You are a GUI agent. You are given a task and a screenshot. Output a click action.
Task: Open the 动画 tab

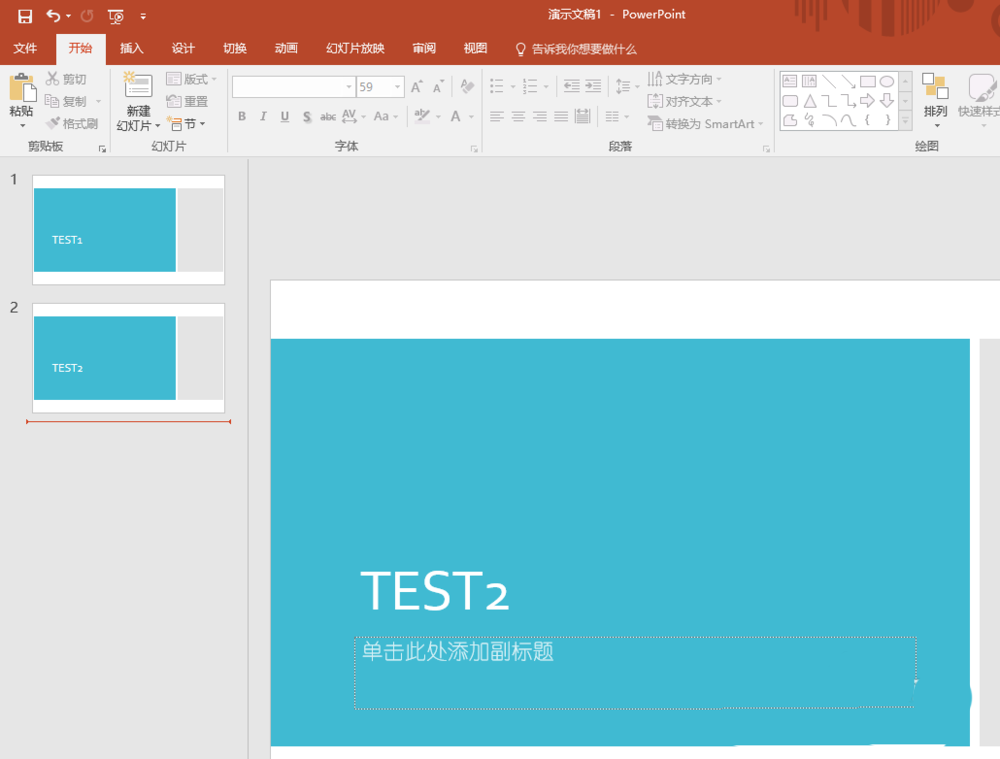286,48
